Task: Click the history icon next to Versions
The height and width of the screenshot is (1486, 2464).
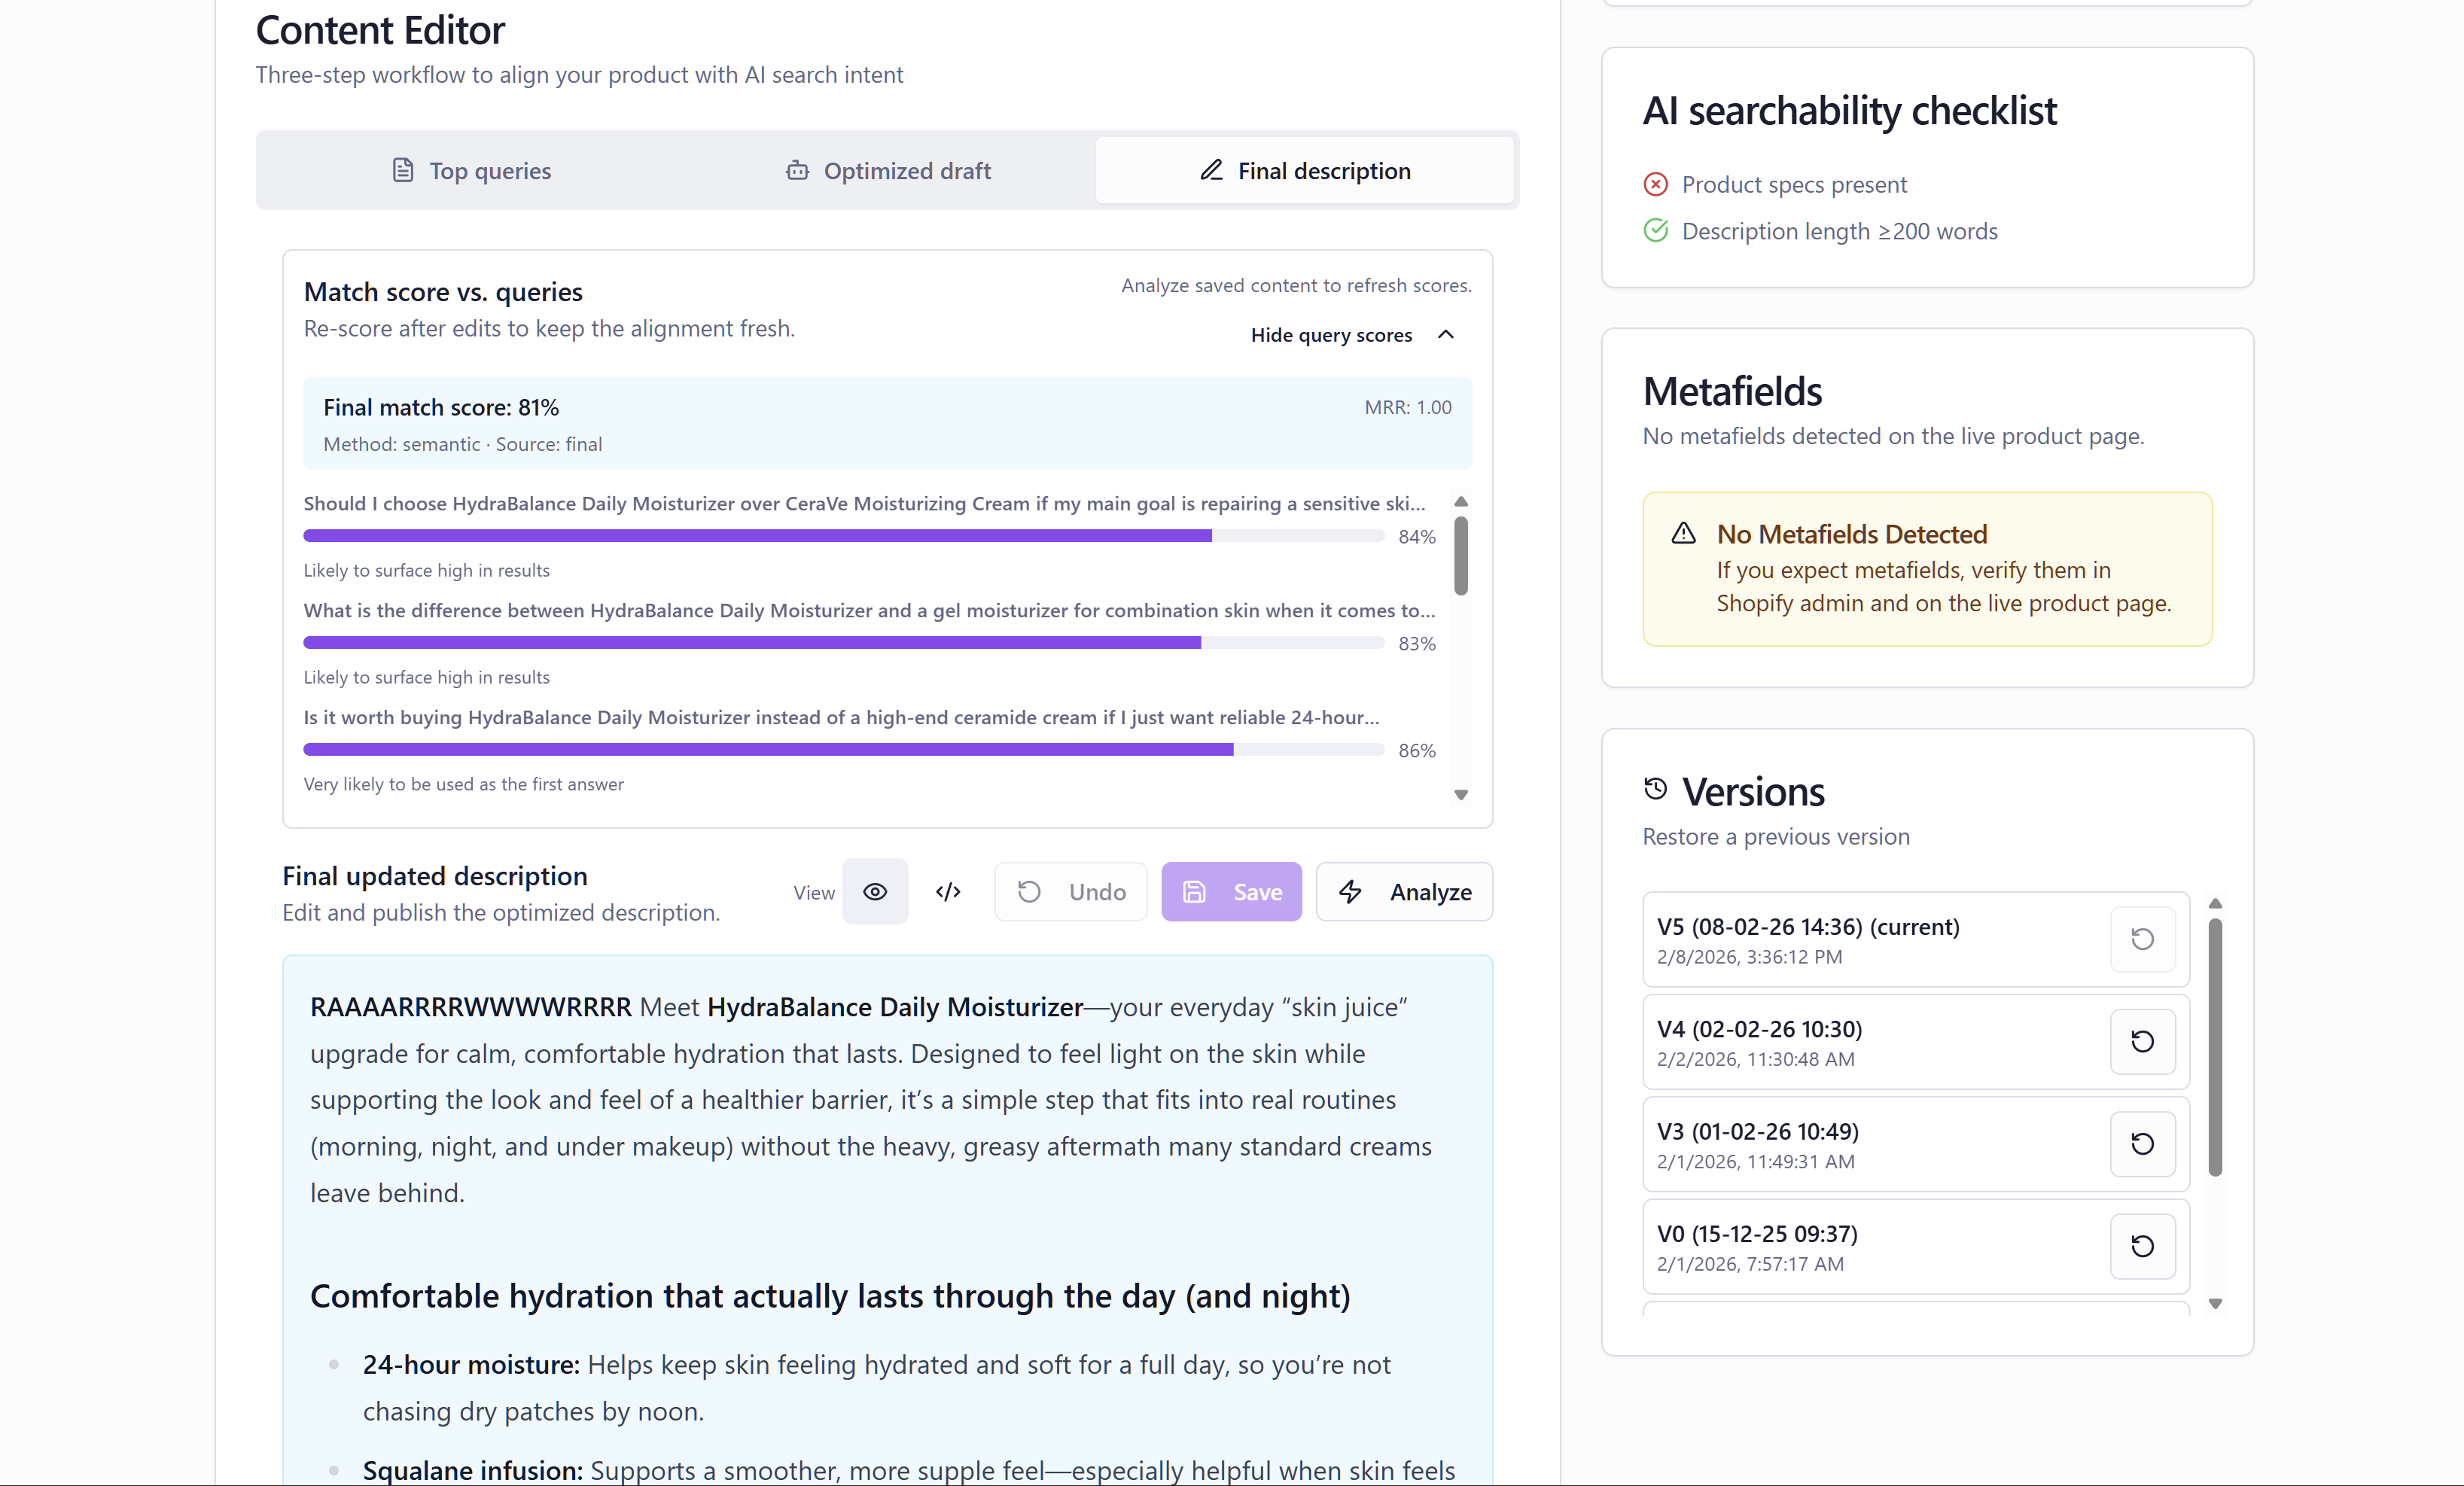Action: (1656, 789)
